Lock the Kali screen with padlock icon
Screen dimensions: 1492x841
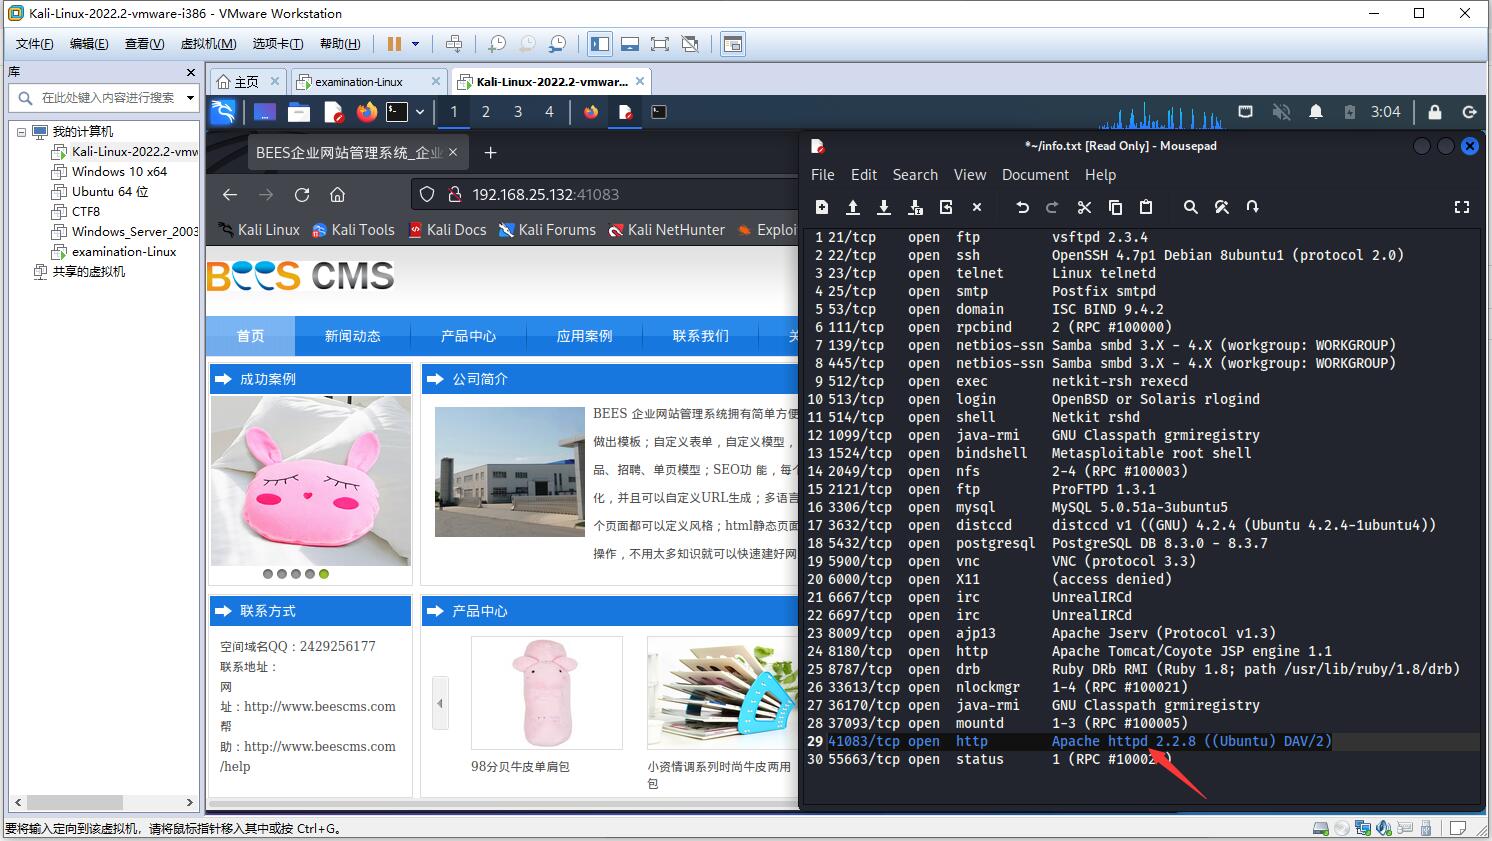click(1435, 112)
